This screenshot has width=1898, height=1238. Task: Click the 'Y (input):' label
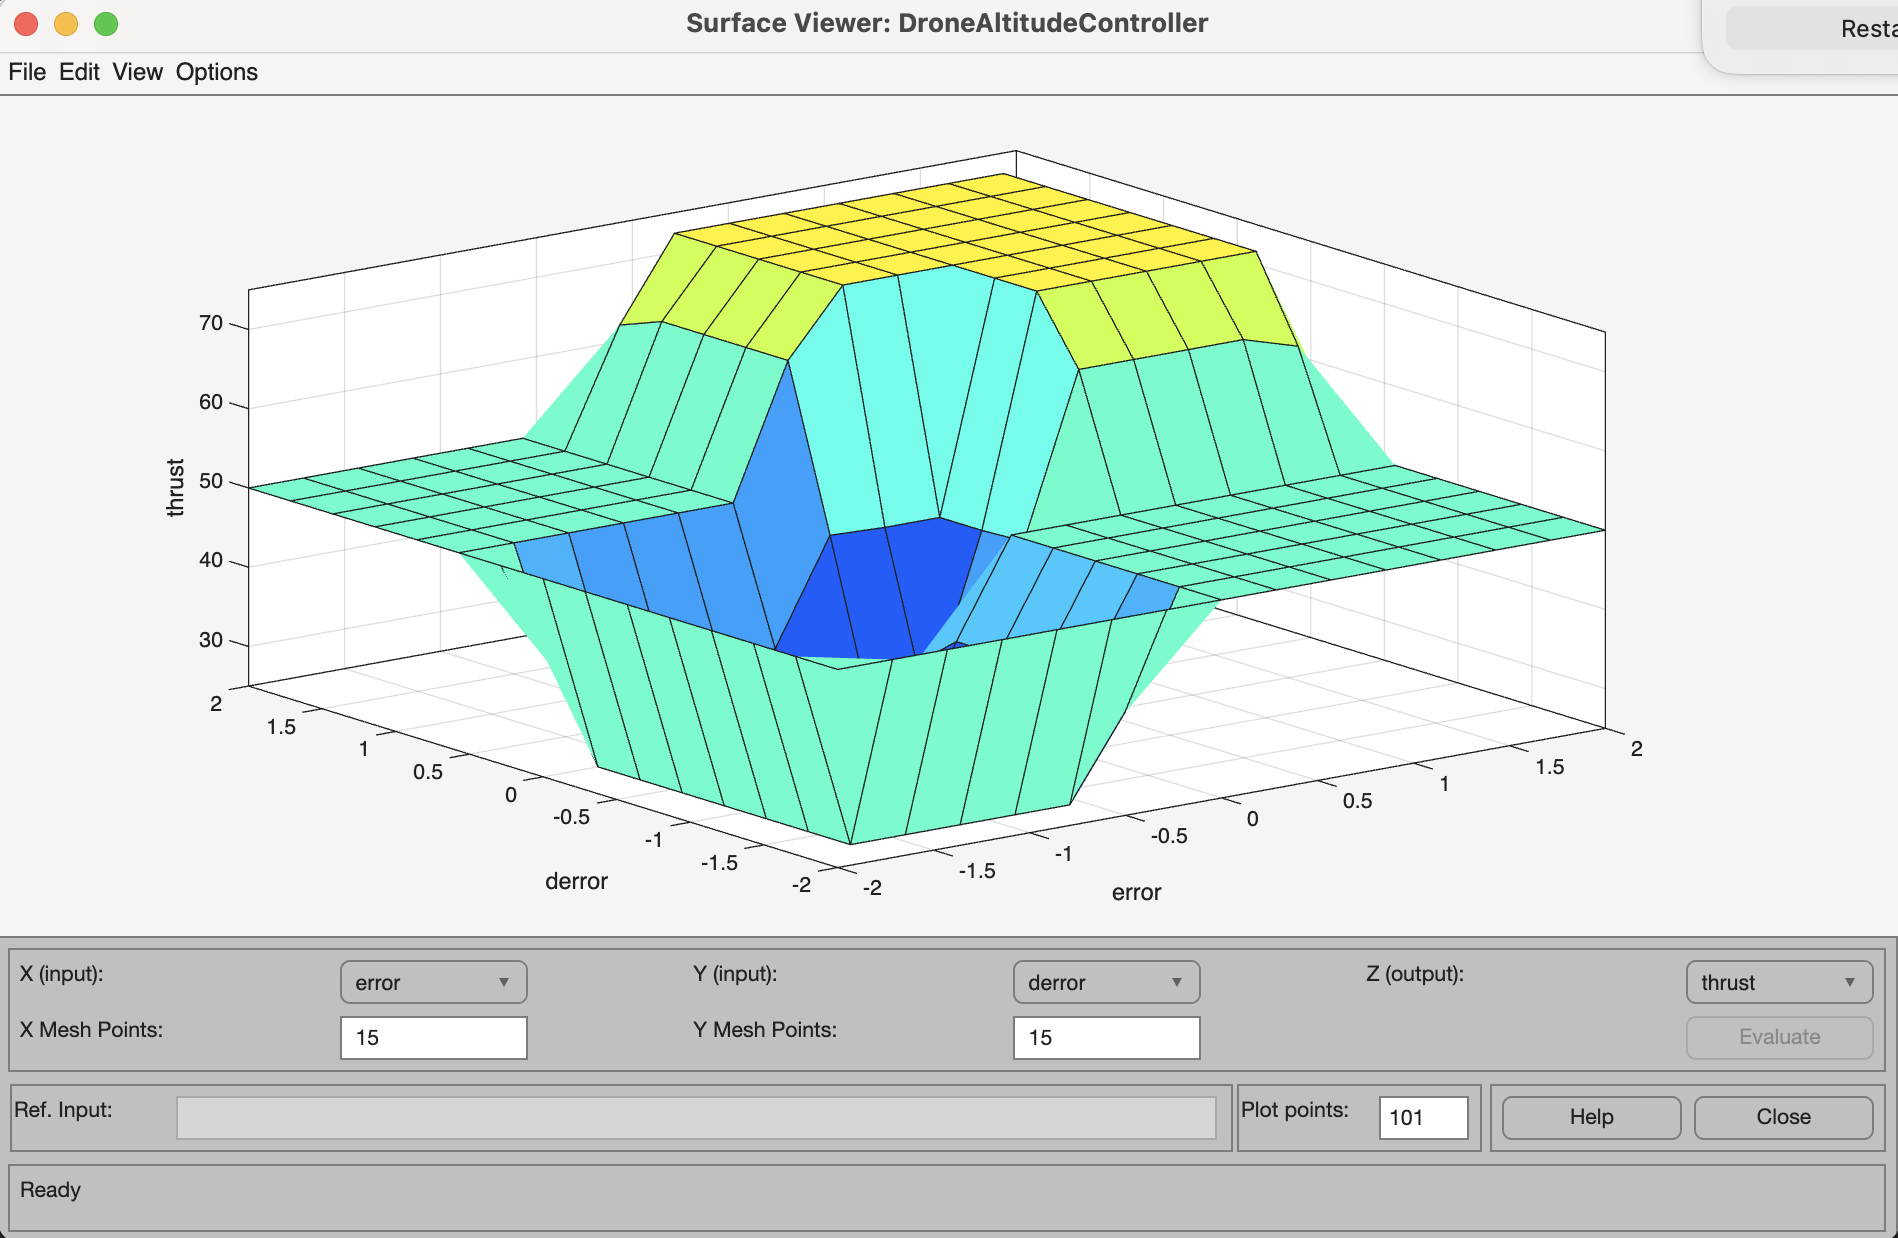pos(735,973)
